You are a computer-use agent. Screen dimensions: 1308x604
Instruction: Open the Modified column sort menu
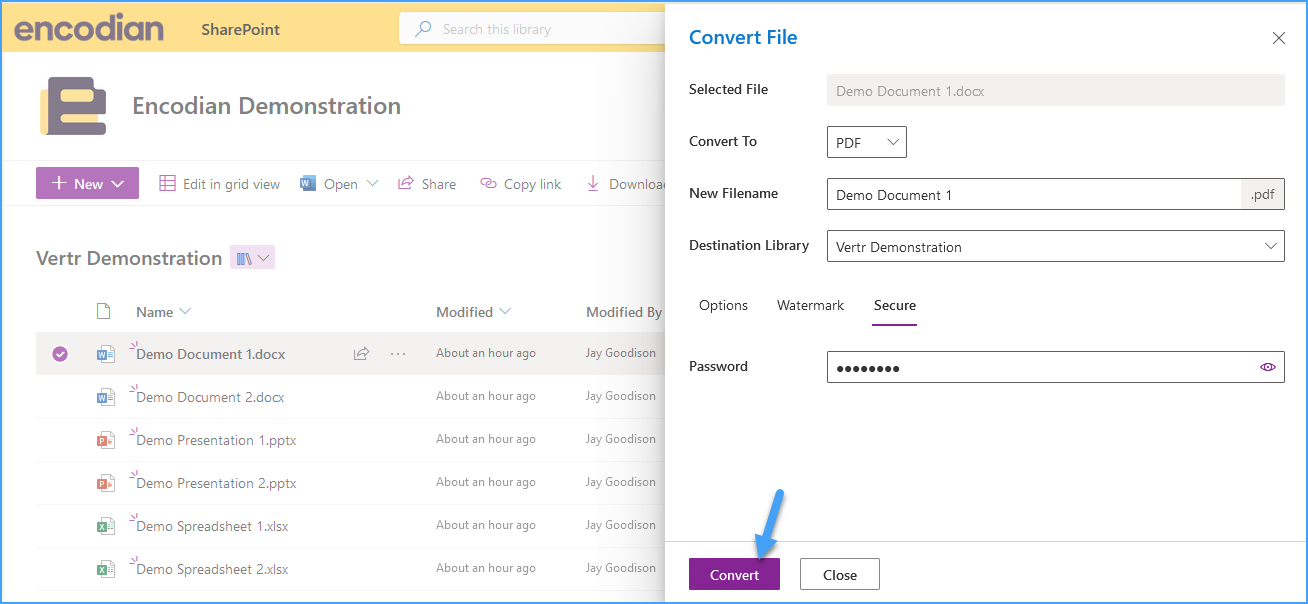click(505, 312)
